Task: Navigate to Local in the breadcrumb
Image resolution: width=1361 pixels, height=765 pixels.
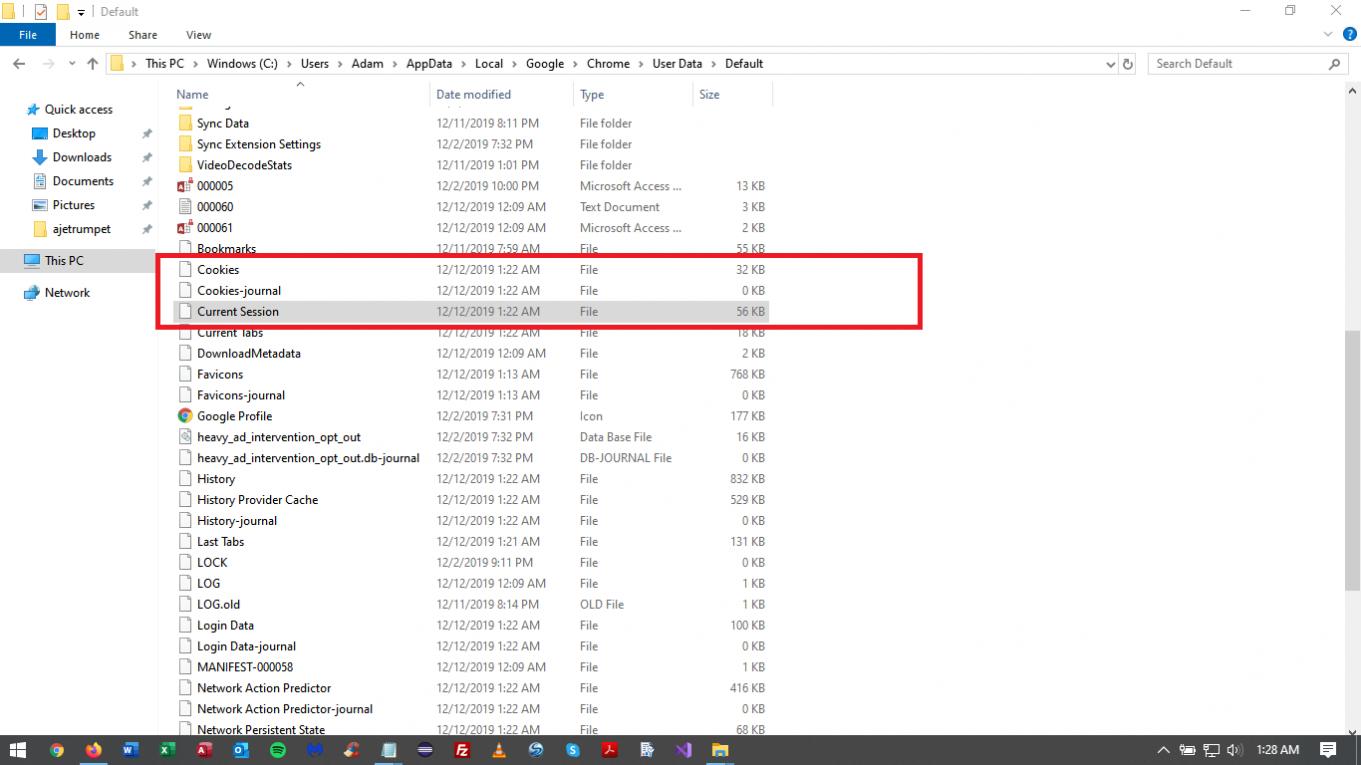Action: click(x=489, y=63)
